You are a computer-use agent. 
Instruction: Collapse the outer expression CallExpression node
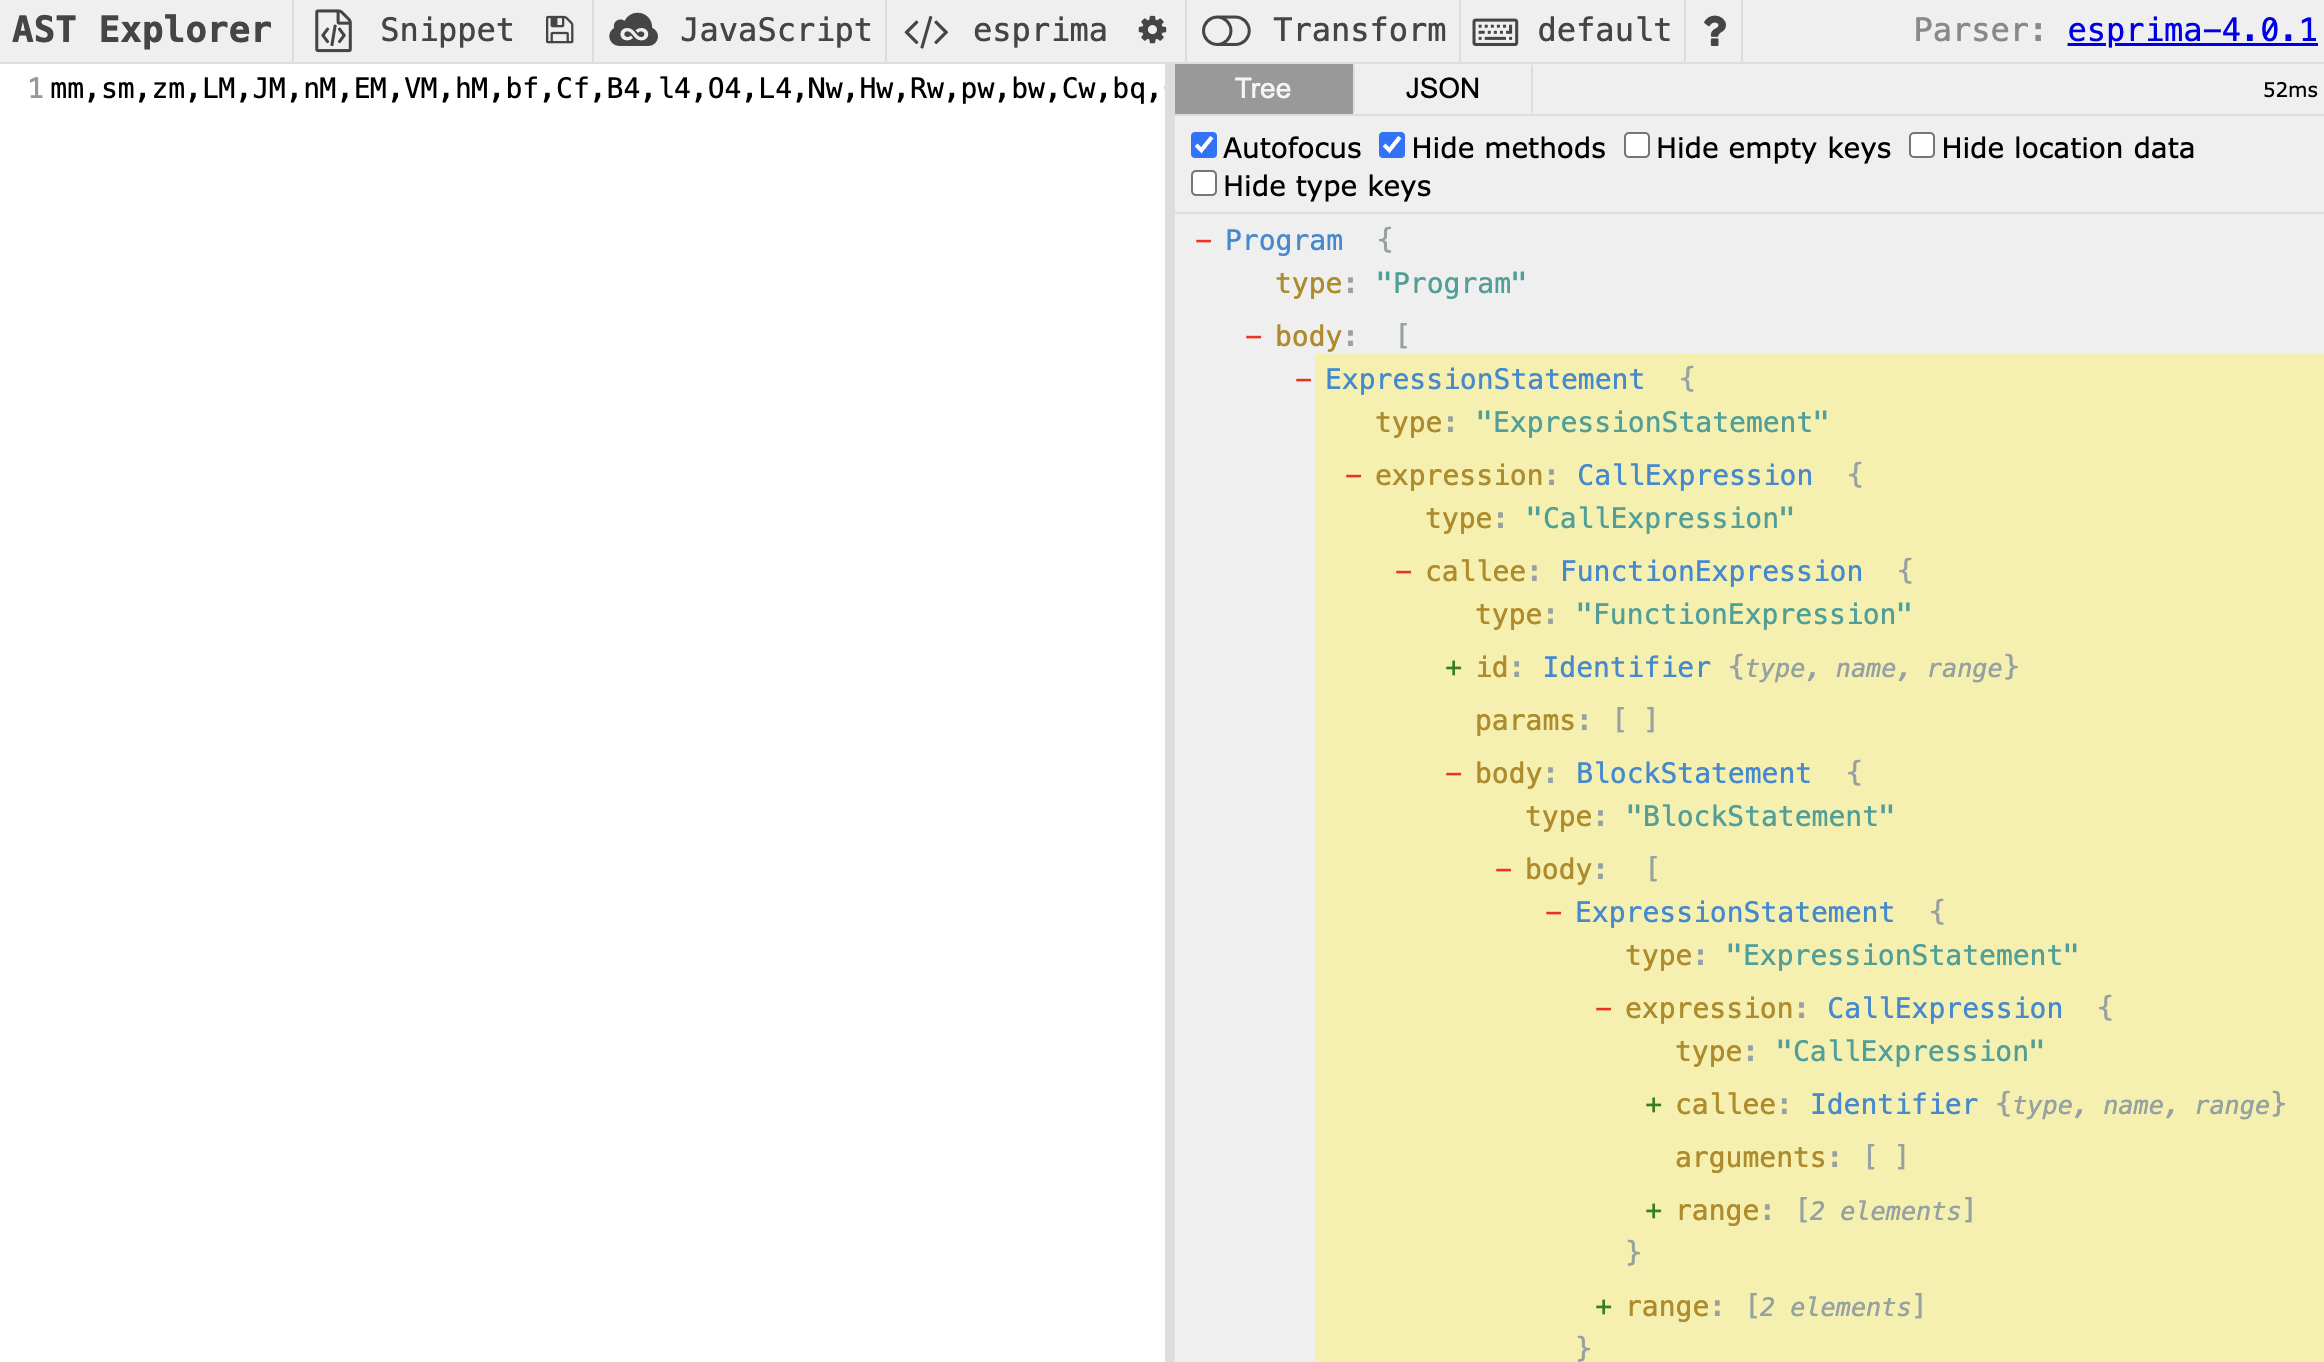[x=1353, y=476]
